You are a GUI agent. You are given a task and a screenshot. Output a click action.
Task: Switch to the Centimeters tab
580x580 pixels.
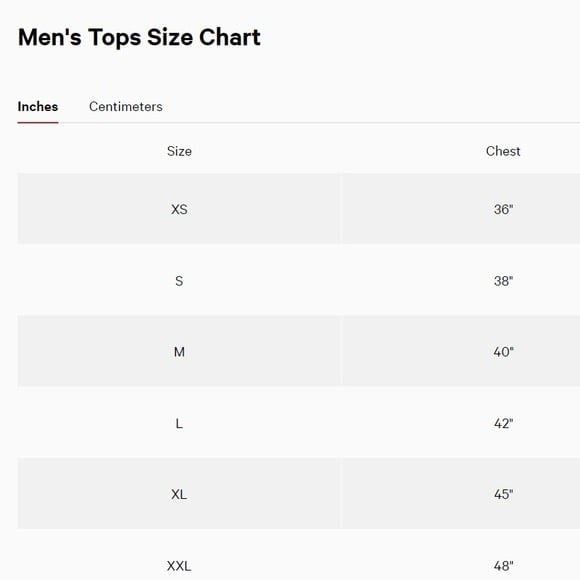[125, 107]
